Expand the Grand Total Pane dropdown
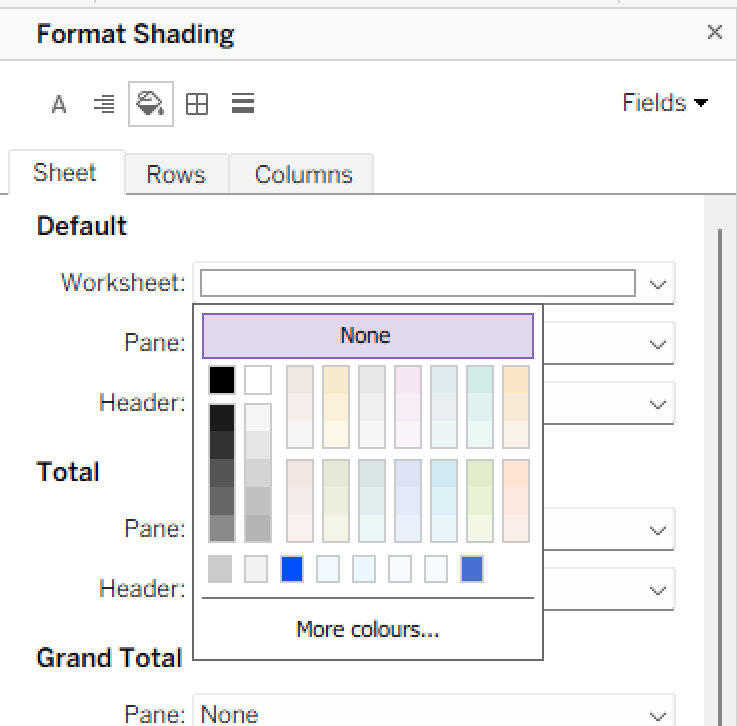The image size is (737, 726). [x=657, y=715]
